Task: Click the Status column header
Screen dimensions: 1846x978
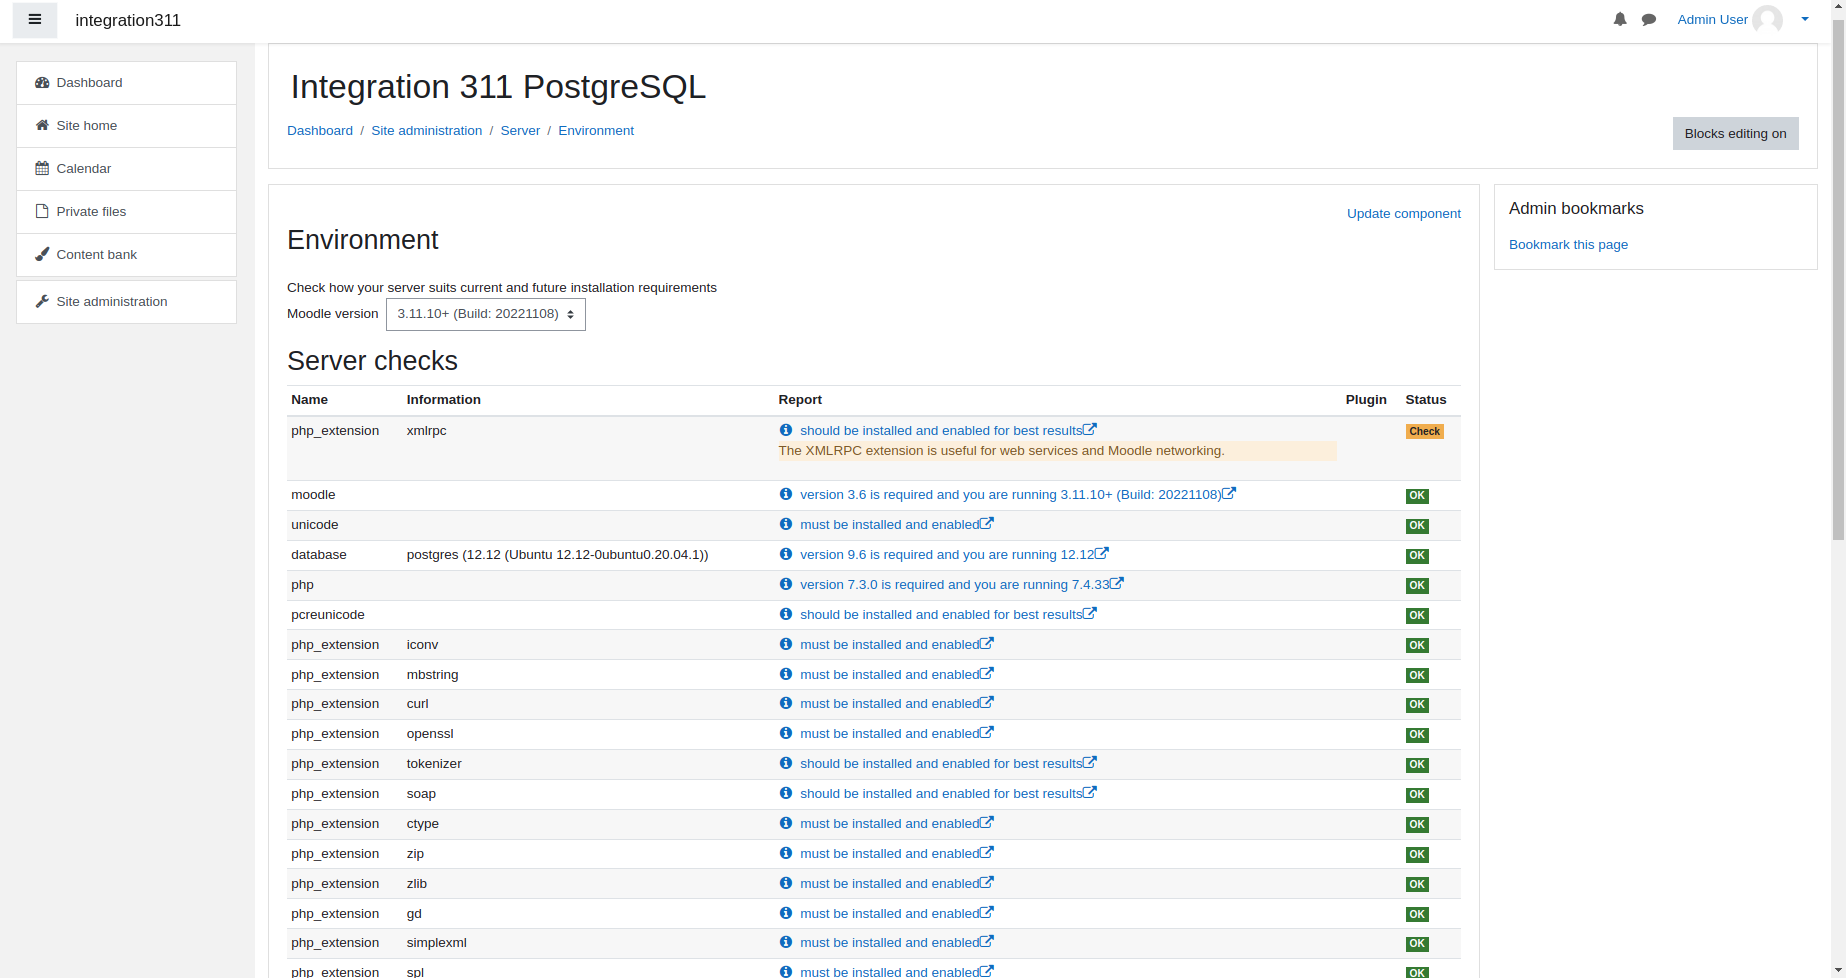Action: point(1426,400)
